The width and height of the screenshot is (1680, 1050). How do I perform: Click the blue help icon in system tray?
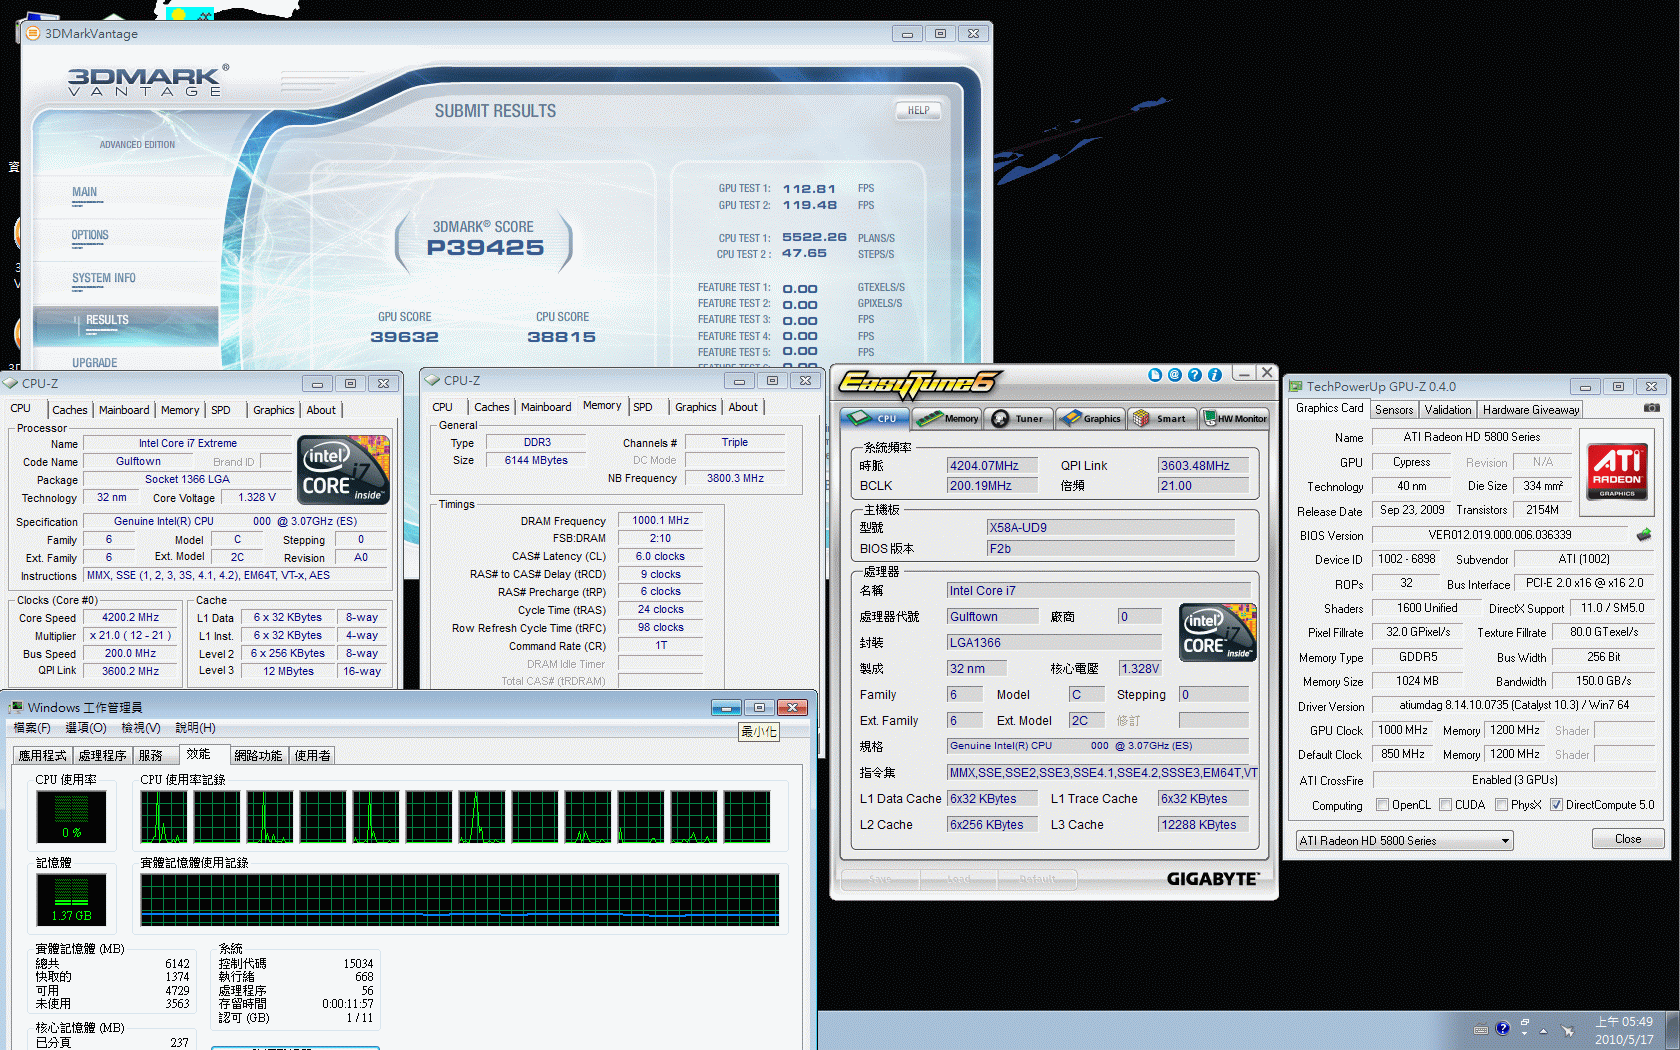1502,1028
